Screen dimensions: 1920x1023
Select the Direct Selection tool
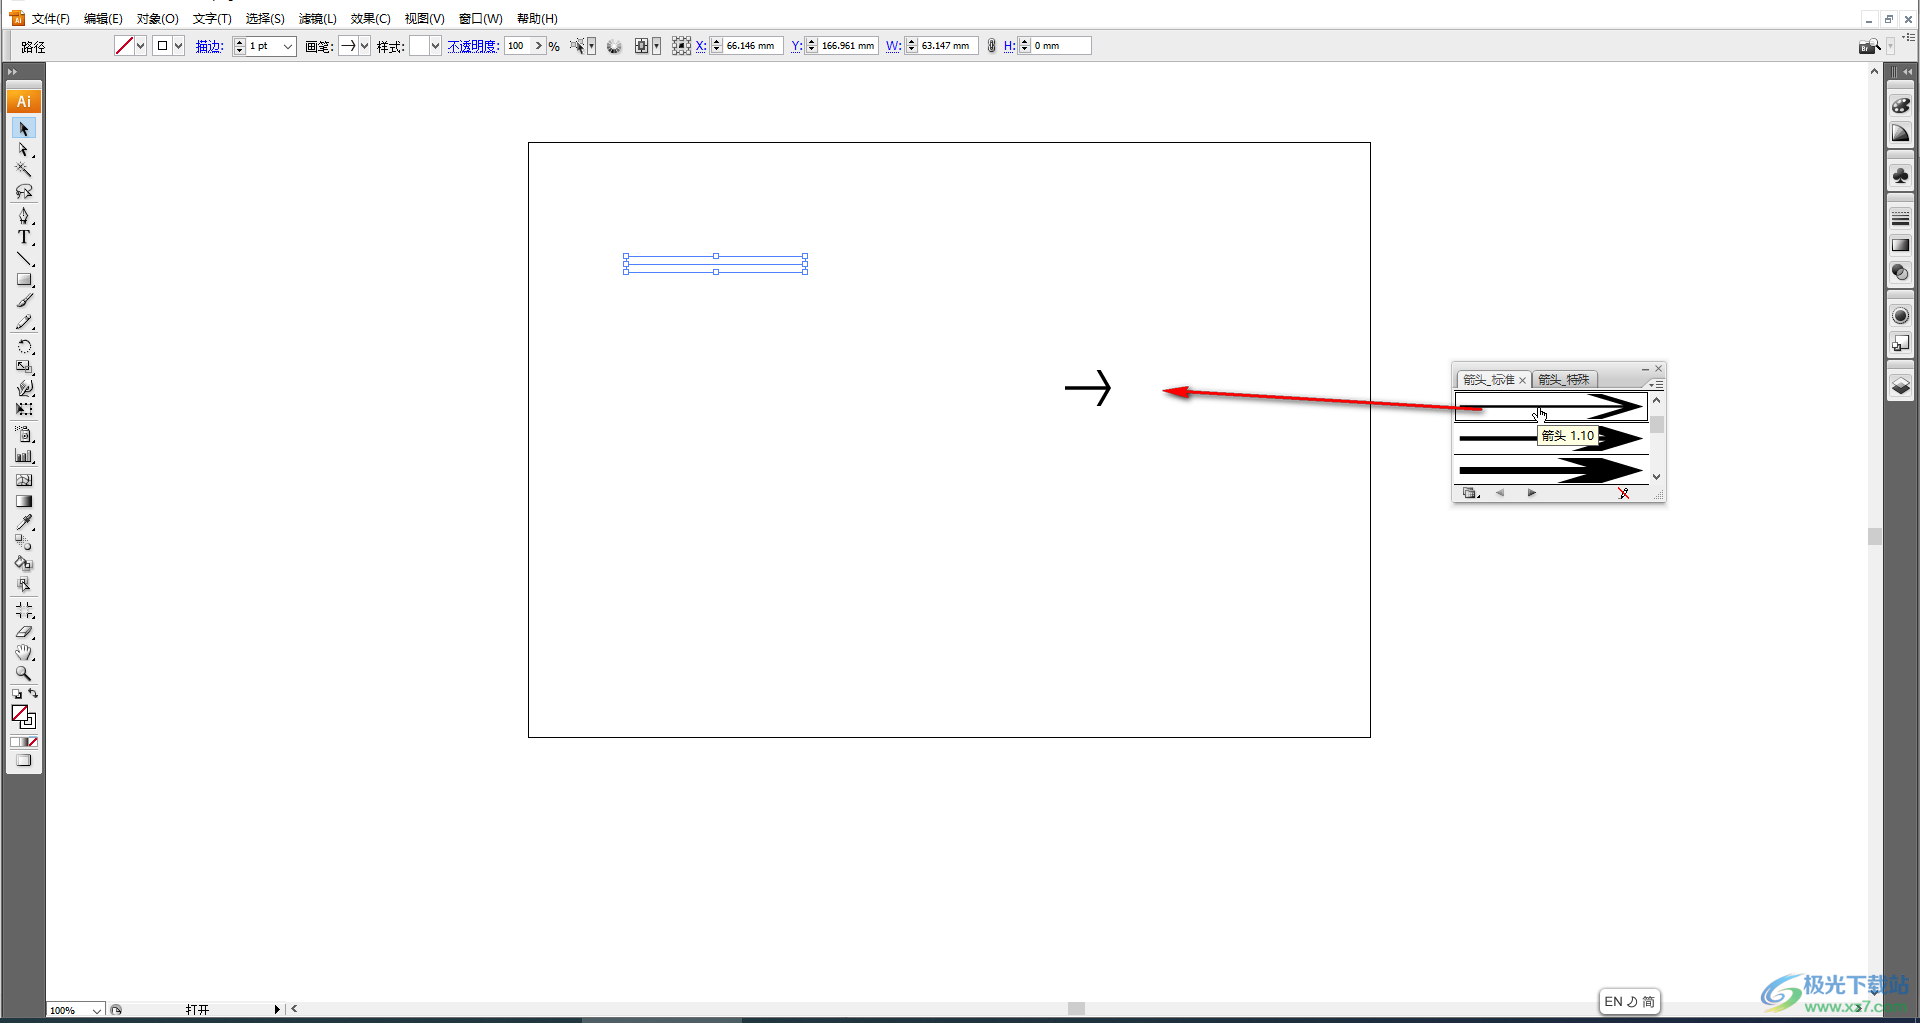(x=24, y=150)
